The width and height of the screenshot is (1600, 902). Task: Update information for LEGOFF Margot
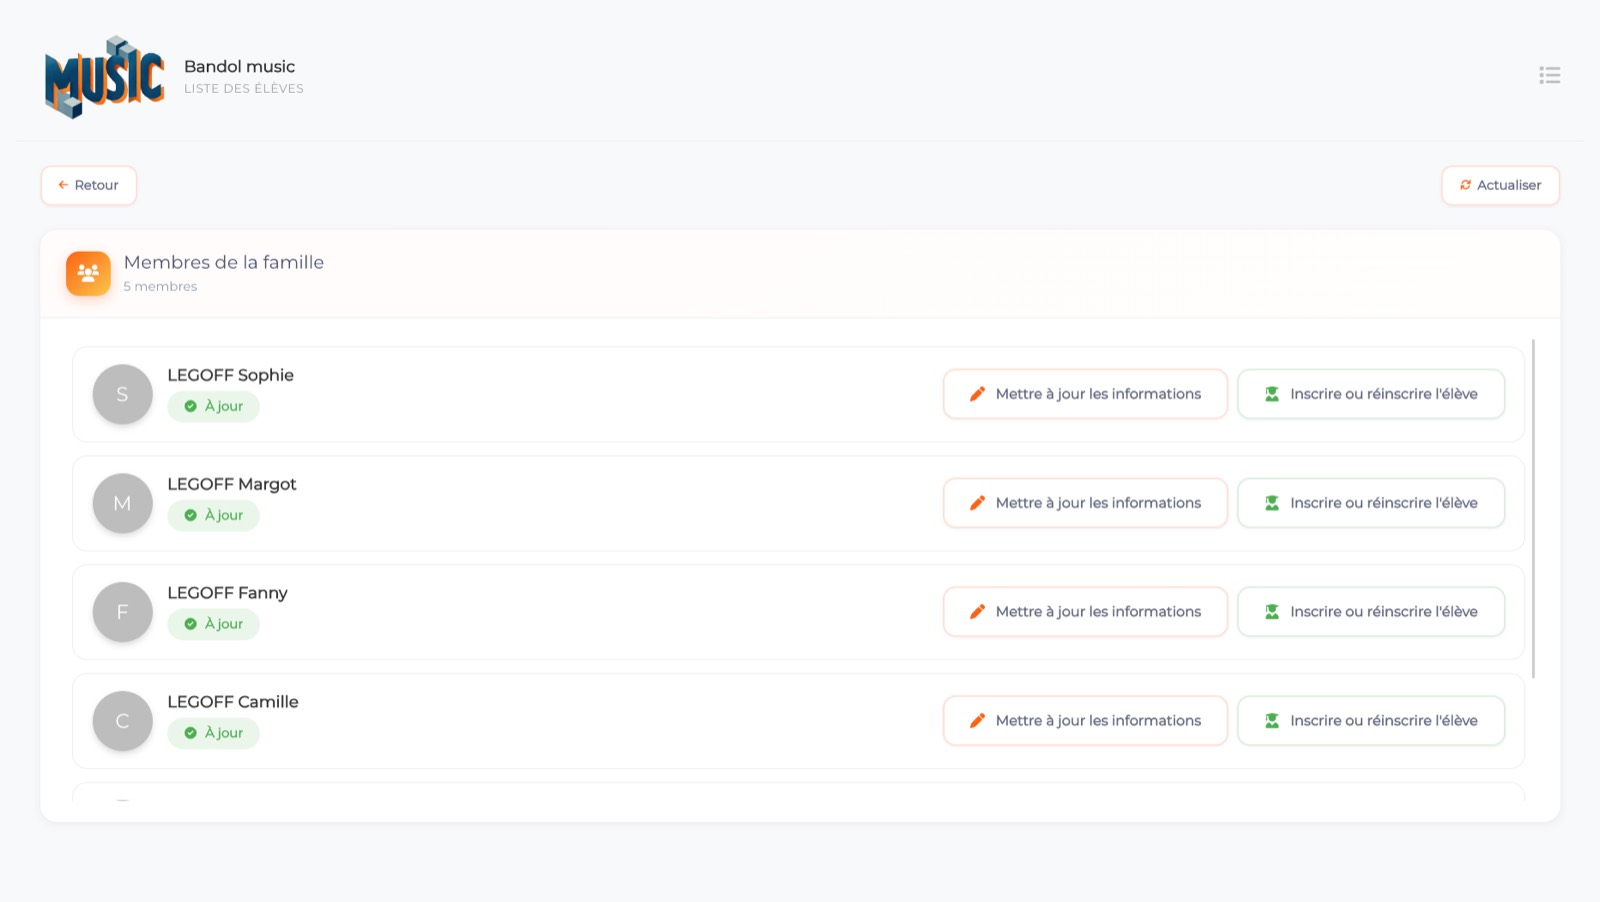1085,503
